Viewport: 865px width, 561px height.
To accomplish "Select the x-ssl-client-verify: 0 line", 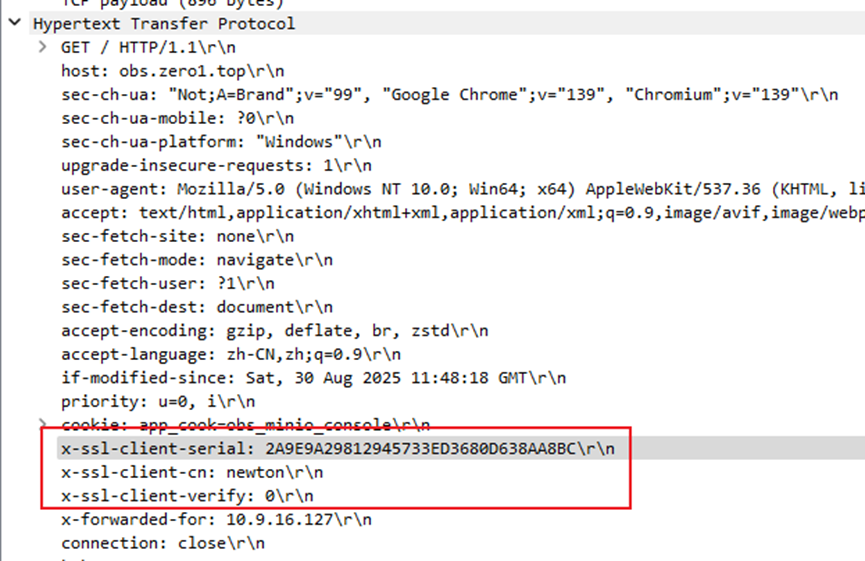I will tap(187, 496).
